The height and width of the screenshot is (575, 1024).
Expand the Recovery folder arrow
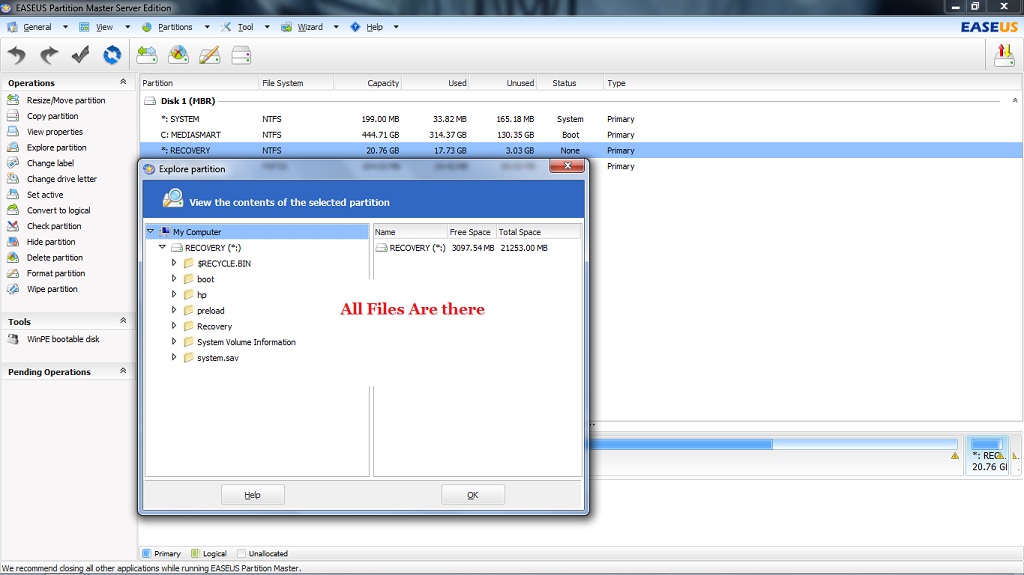174,325
